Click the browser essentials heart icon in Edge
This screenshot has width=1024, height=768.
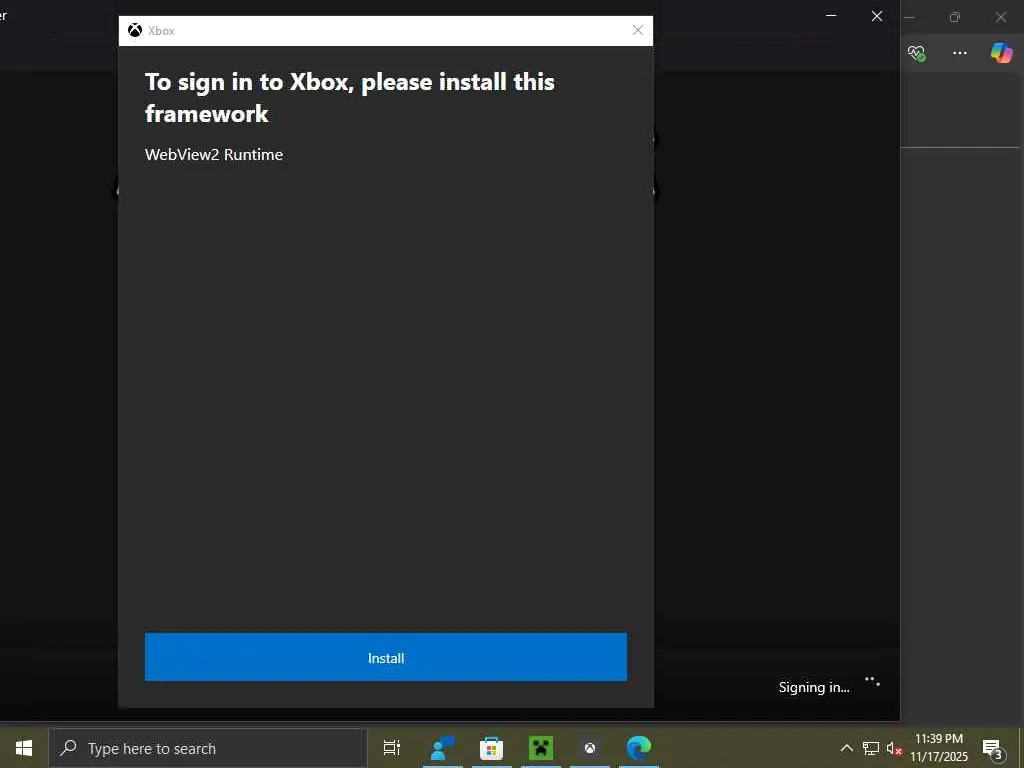(x=917, y=53)
